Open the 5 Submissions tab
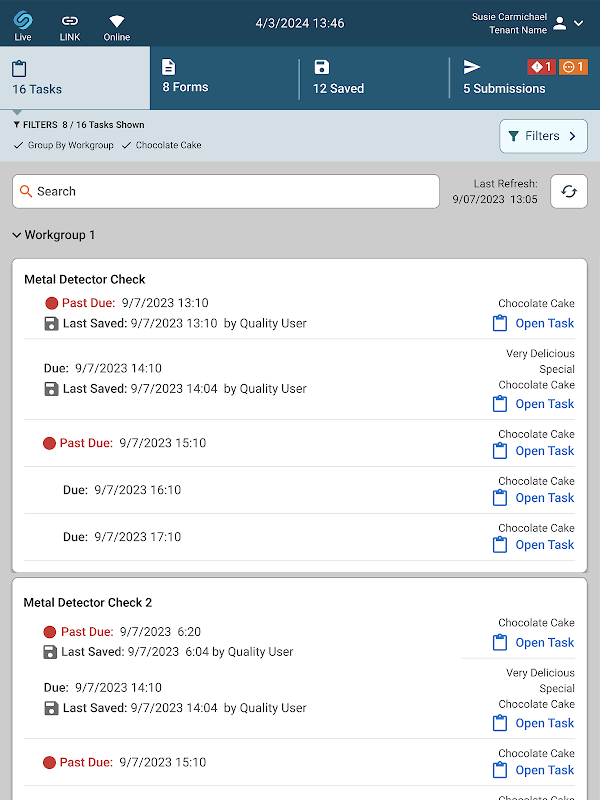This screenshot has width=600, height=800. tap(525, 78)
